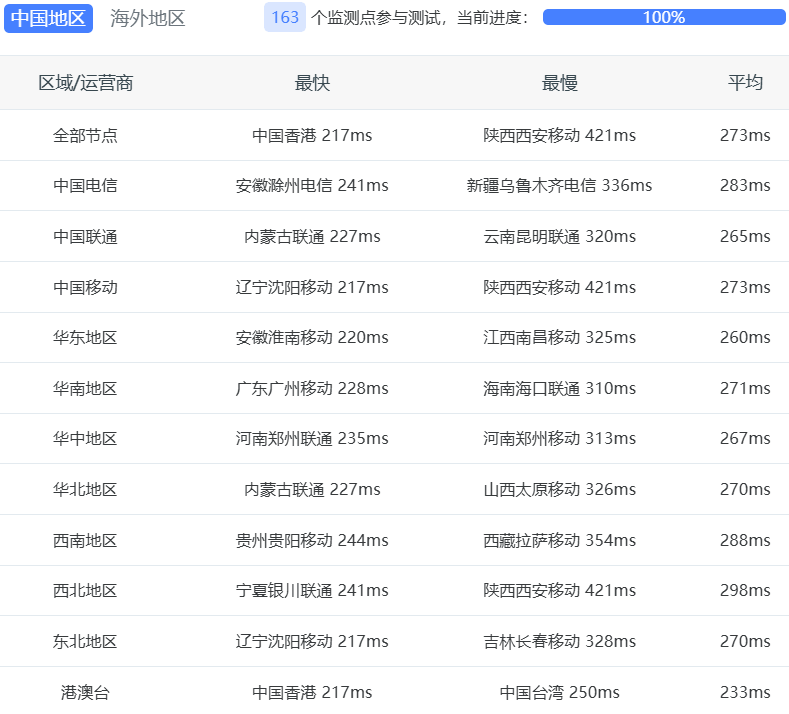
Task: Click 陕西西安移动 421ms in 中国移动 row
Action: tap(560, 287)
